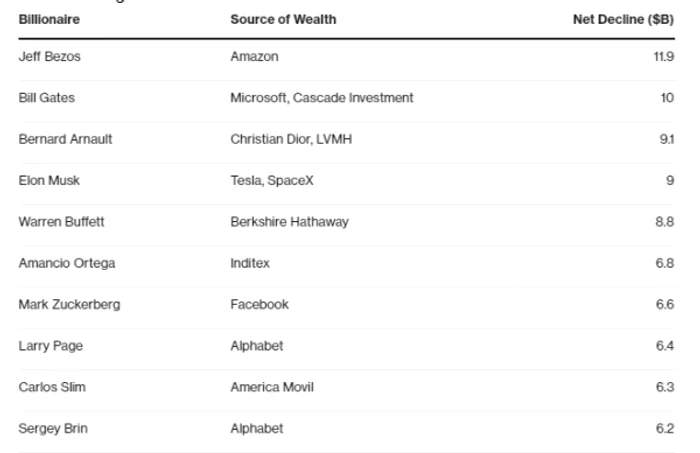
Task: Click Sergey Brin in the table
Action: point(53,428)
